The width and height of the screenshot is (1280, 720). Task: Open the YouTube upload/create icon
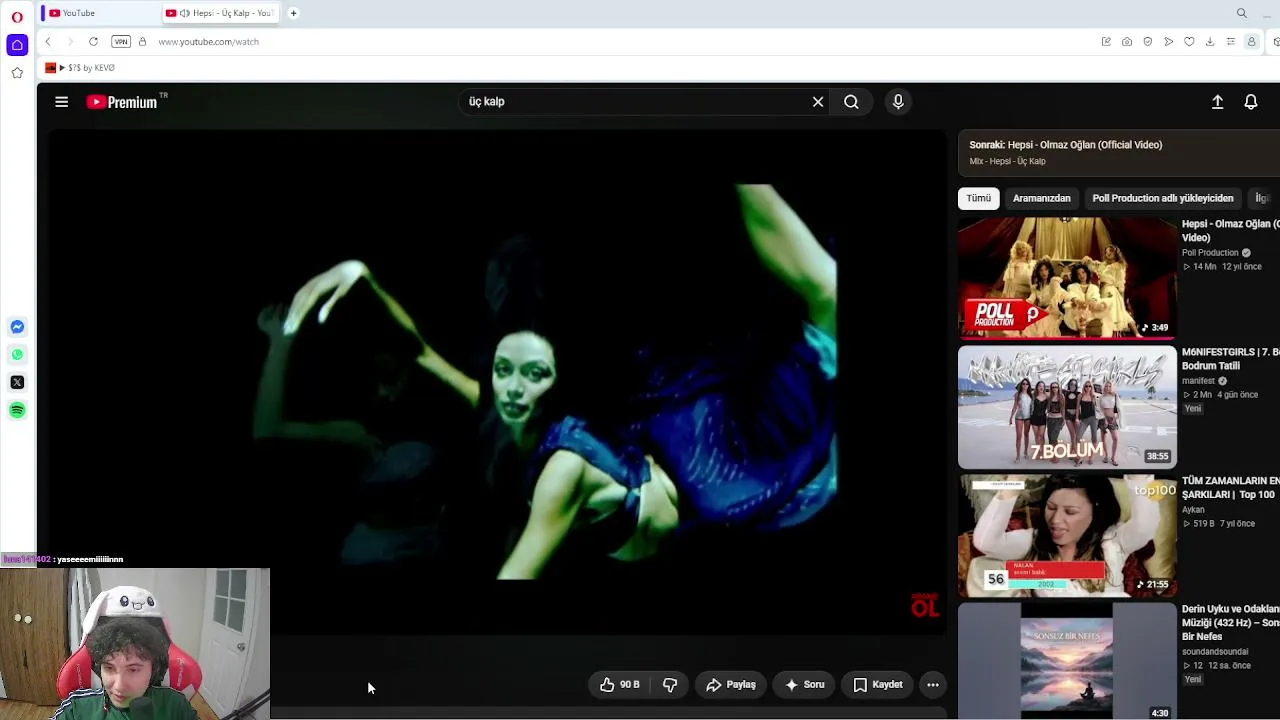(x=1218, y=102)
